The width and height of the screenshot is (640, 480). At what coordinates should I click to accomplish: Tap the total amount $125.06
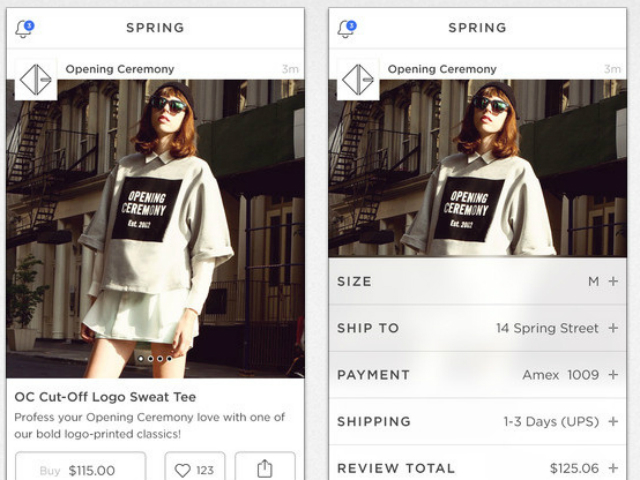(x=574, y=468)
